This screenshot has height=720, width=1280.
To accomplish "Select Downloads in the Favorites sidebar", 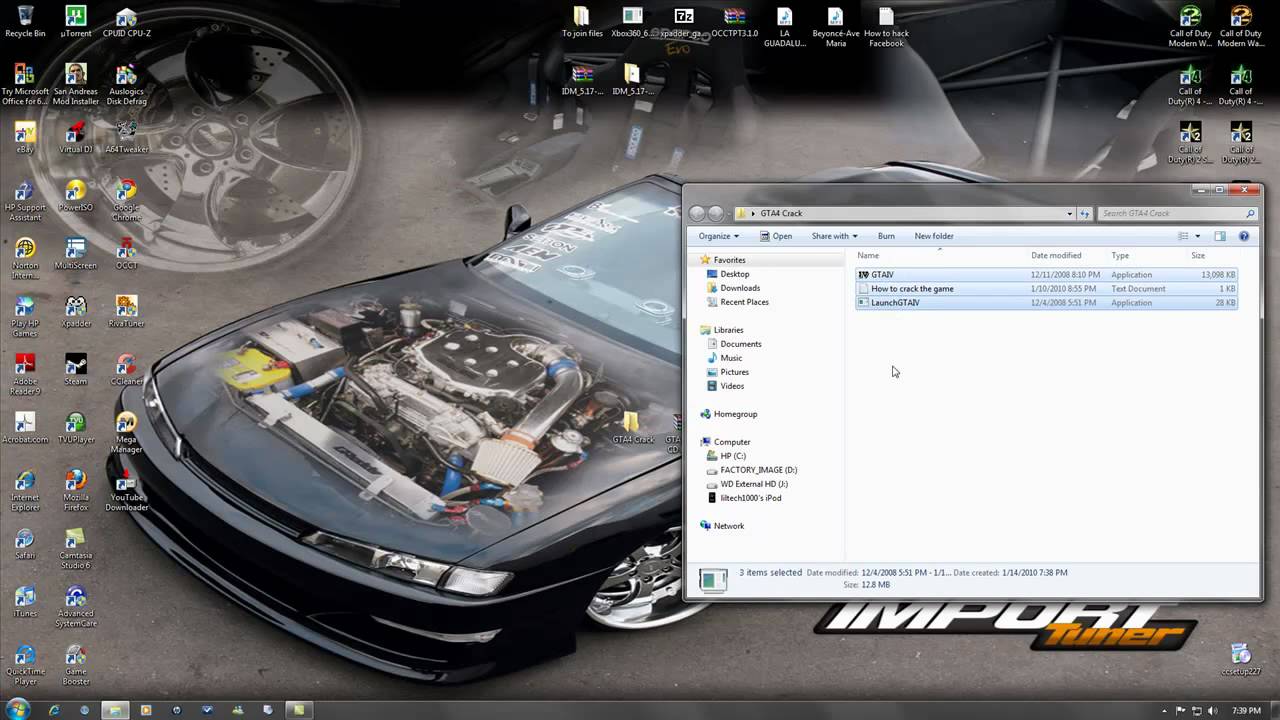I will click(x=740, y=288).
